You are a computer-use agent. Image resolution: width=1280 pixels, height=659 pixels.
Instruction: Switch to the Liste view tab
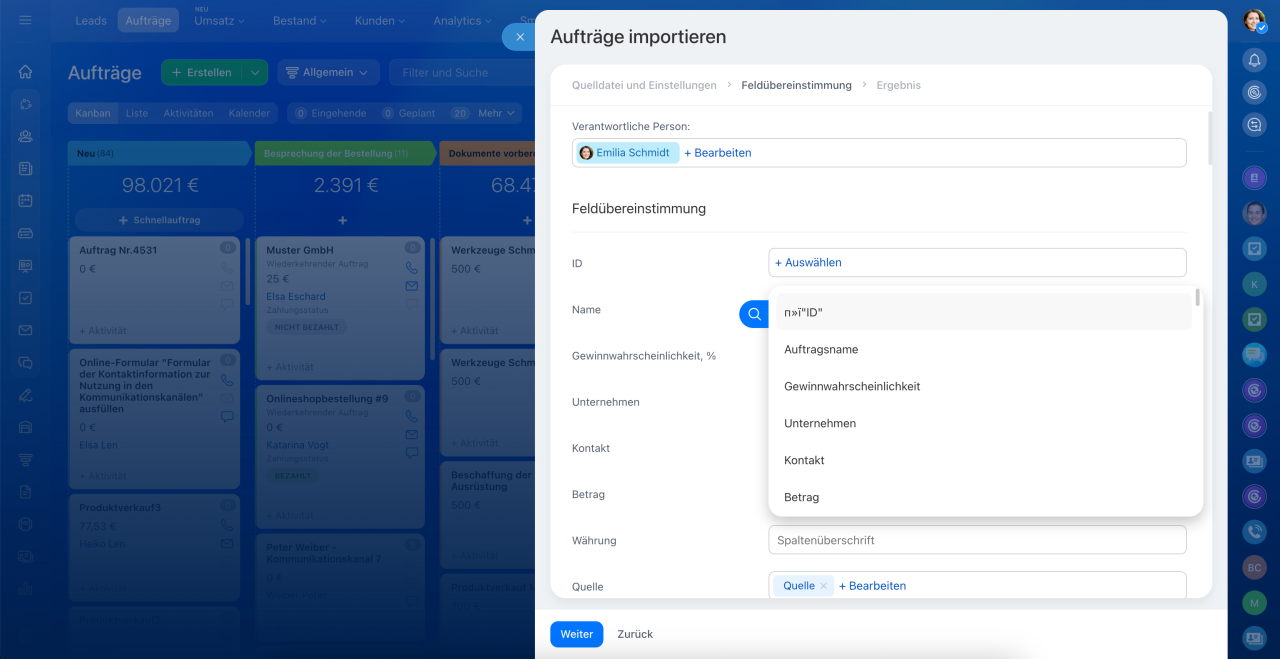(137, 114)
